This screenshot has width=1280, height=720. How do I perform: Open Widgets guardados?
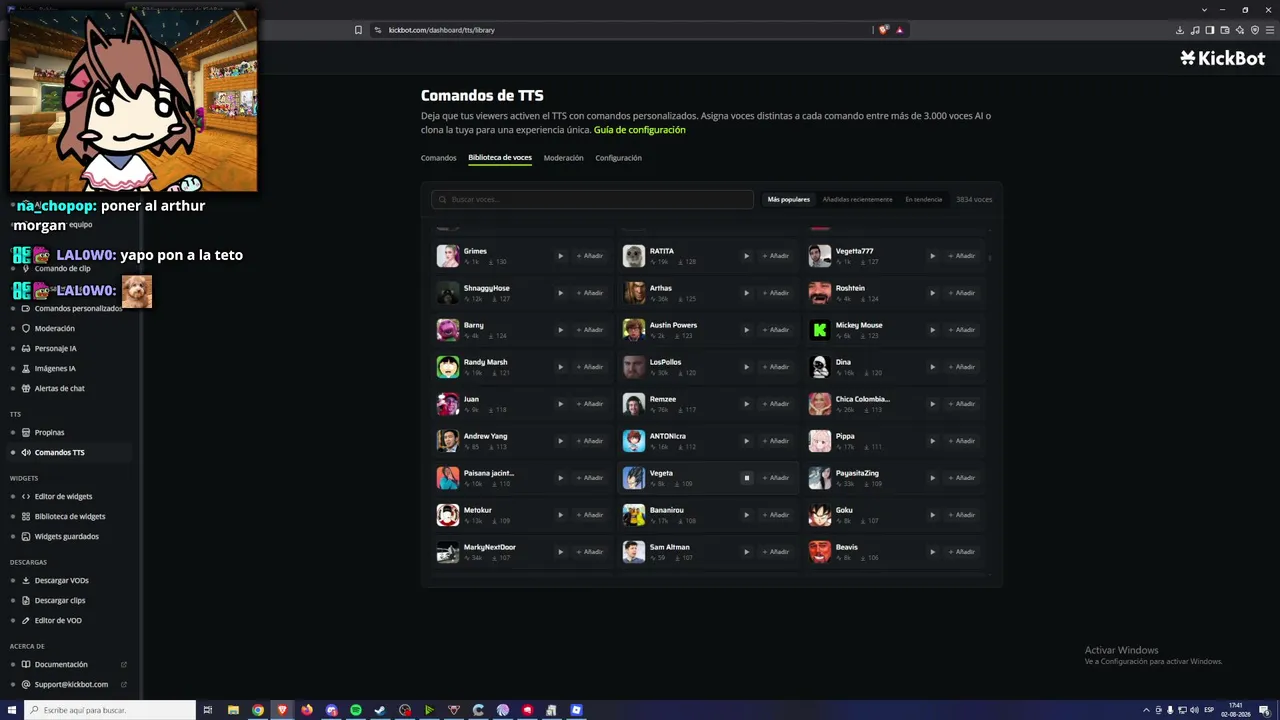(67, 536)
